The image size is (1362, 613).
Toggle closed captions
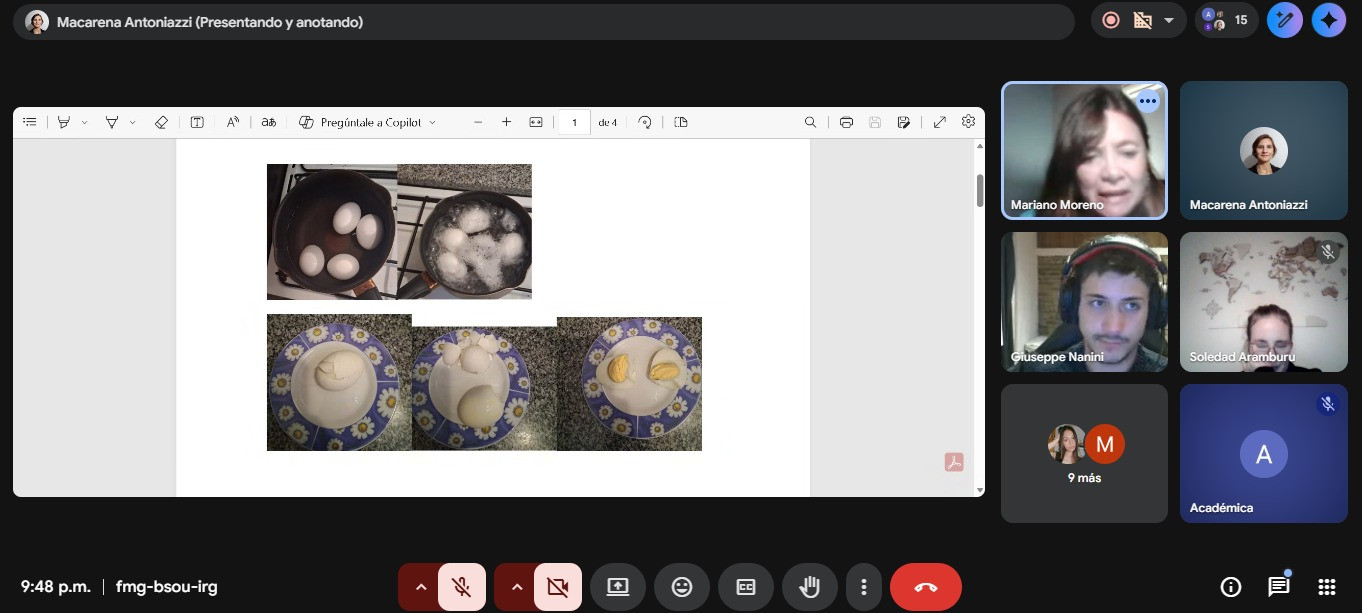coord(745,587)
